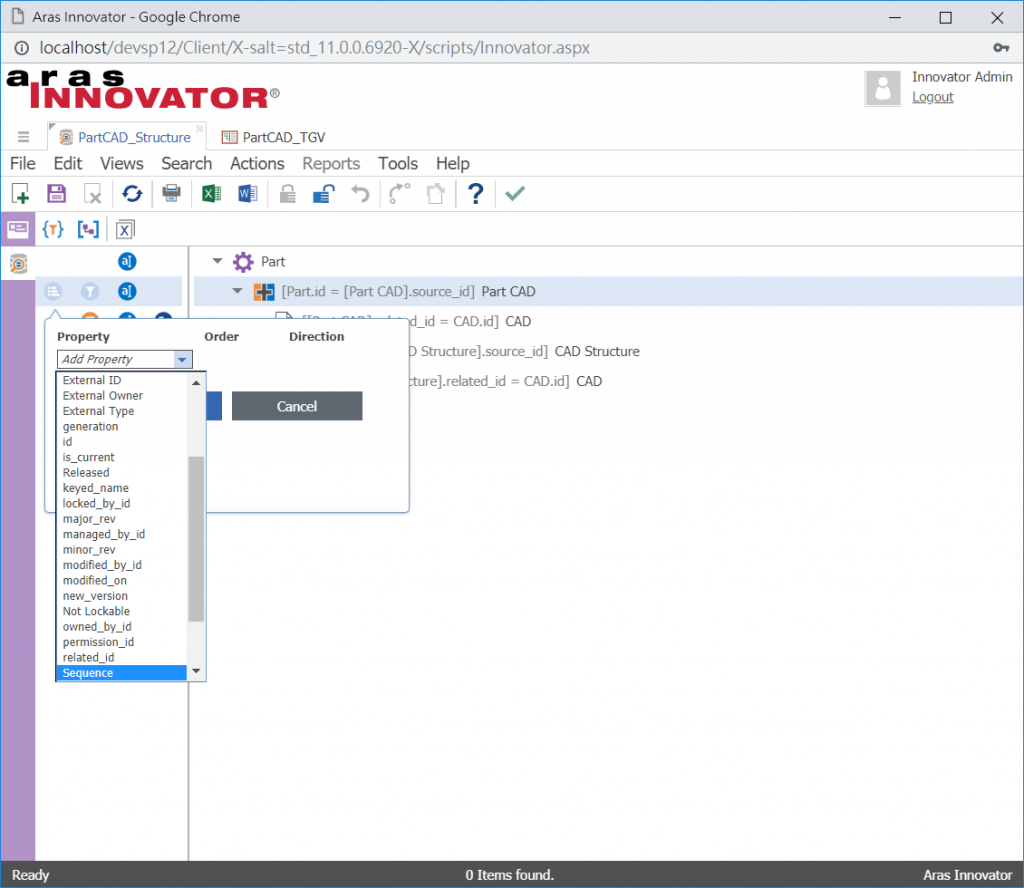The image size is (1024, 888).
Task: Switch to the PartCAD_TGV tab
Action: pos(274,137)
